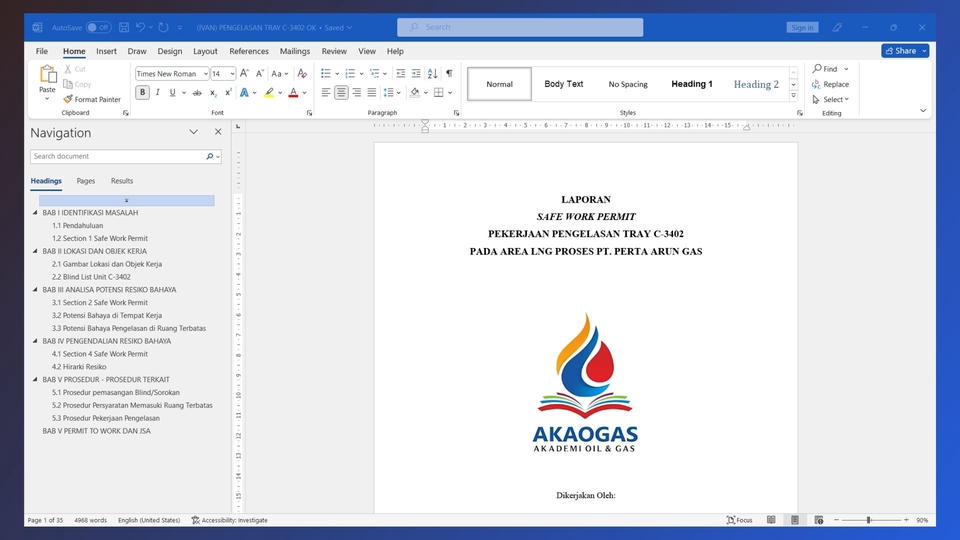Click Align Right icon
Screen dimensions: 960x540
pos(356,92)
